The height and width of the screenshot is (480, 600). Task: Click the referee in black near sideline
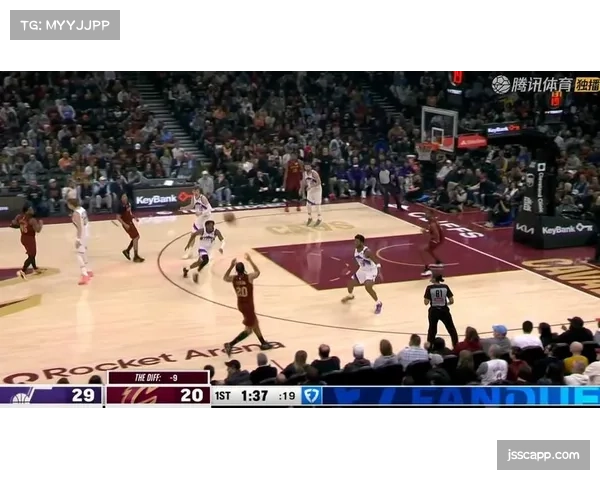(438, 308)
